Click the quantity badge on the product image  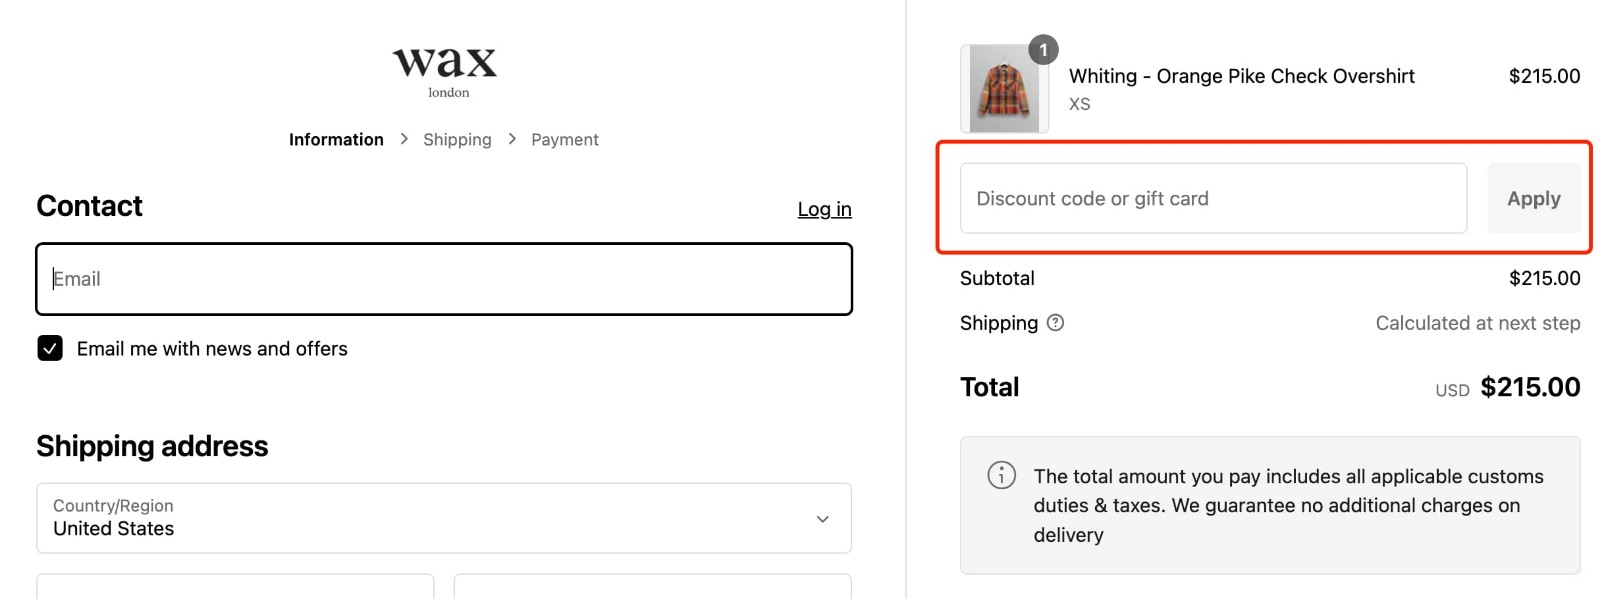tap(1043, 50)
